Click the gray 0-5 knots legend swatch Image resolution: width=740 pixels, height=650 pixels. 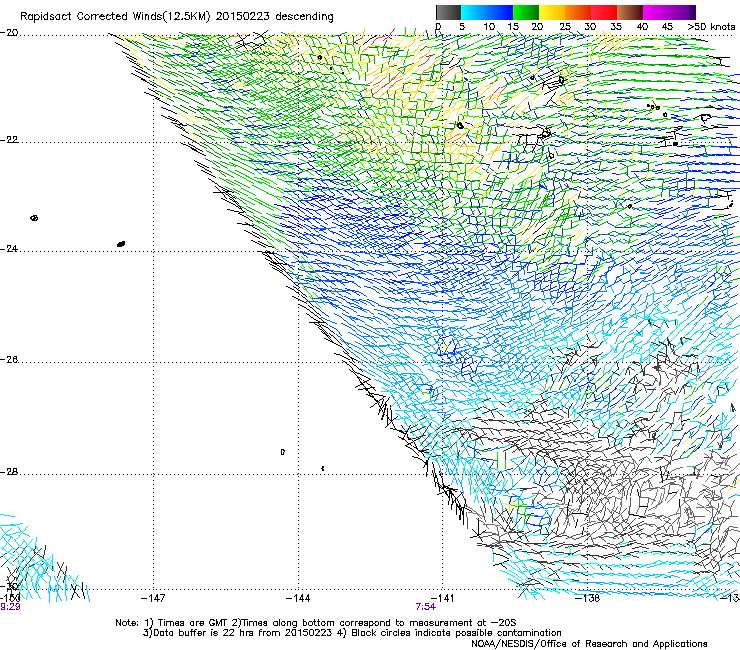448,12
